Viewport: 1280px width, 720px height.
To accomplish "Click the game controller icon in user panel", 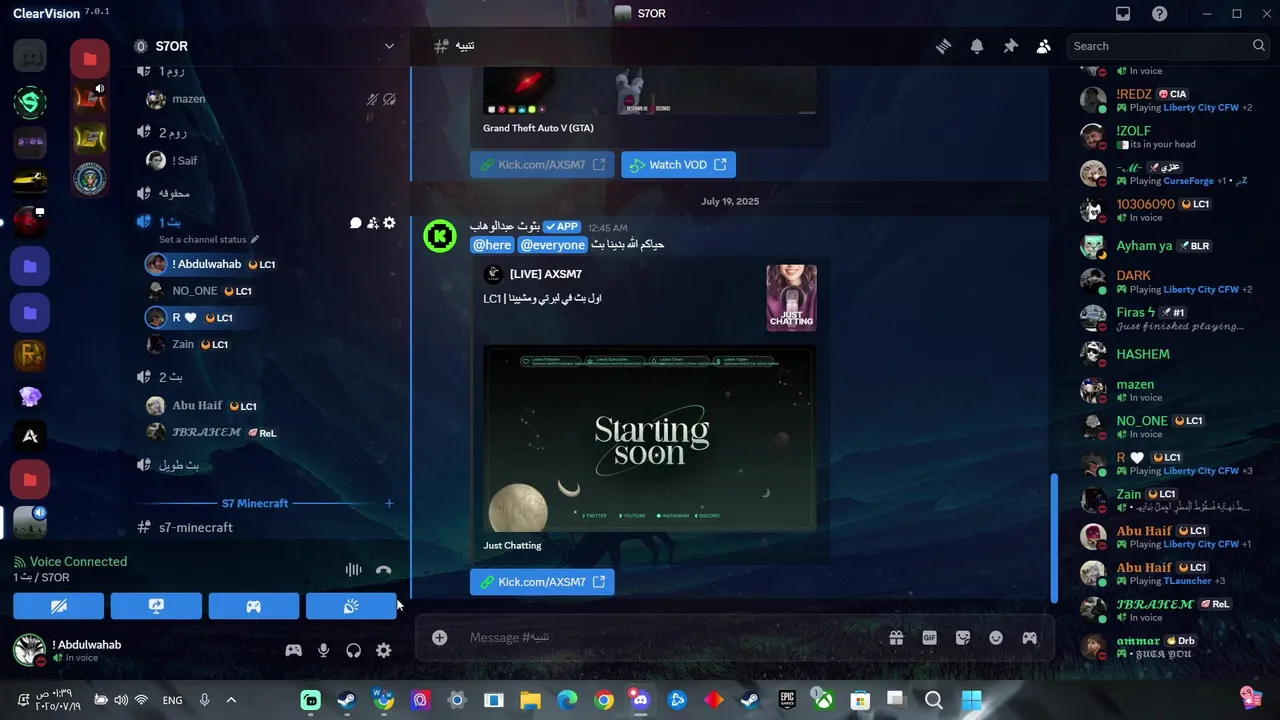I will [x=293, y=650].
